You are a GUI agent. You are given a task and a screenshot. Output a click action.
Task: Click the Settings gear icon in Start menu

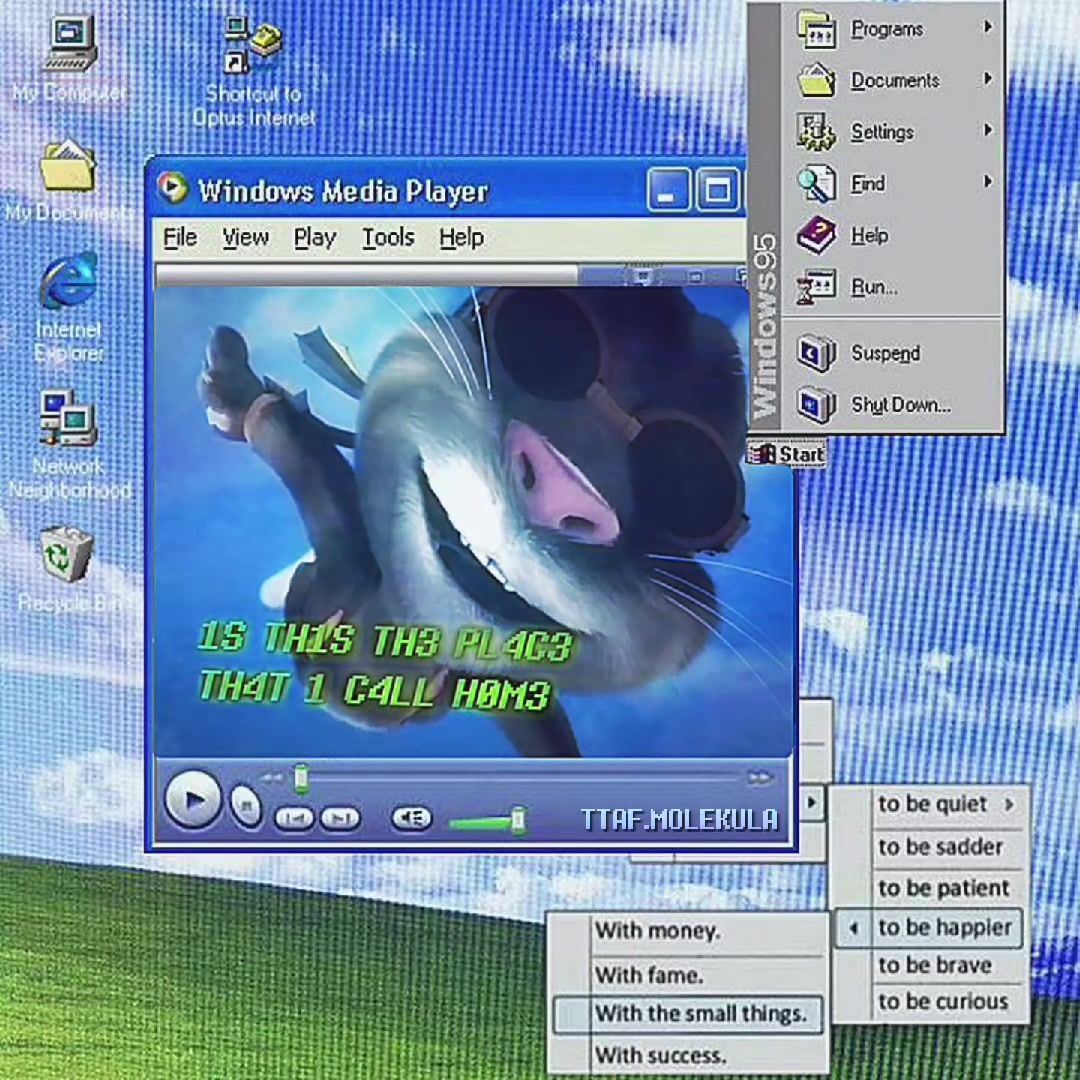[816, 132]
